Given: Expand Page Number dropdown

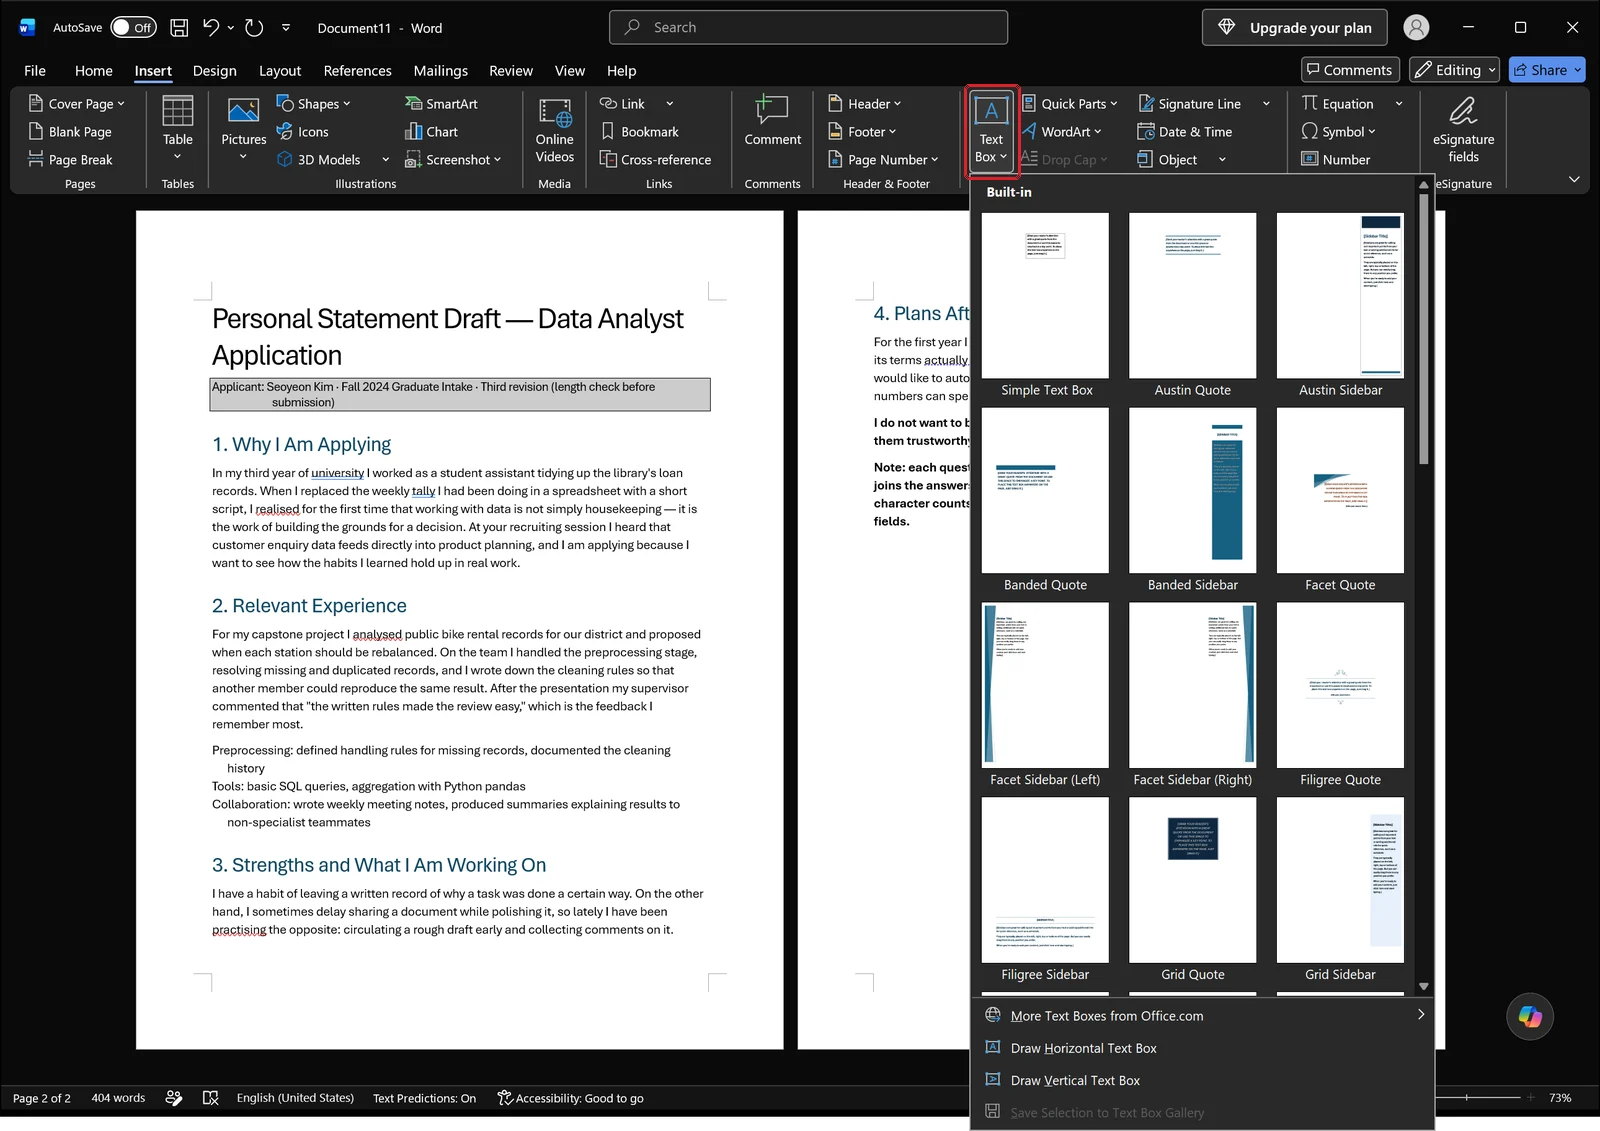Looking at the screenshot, I should [x=934, y=160].
